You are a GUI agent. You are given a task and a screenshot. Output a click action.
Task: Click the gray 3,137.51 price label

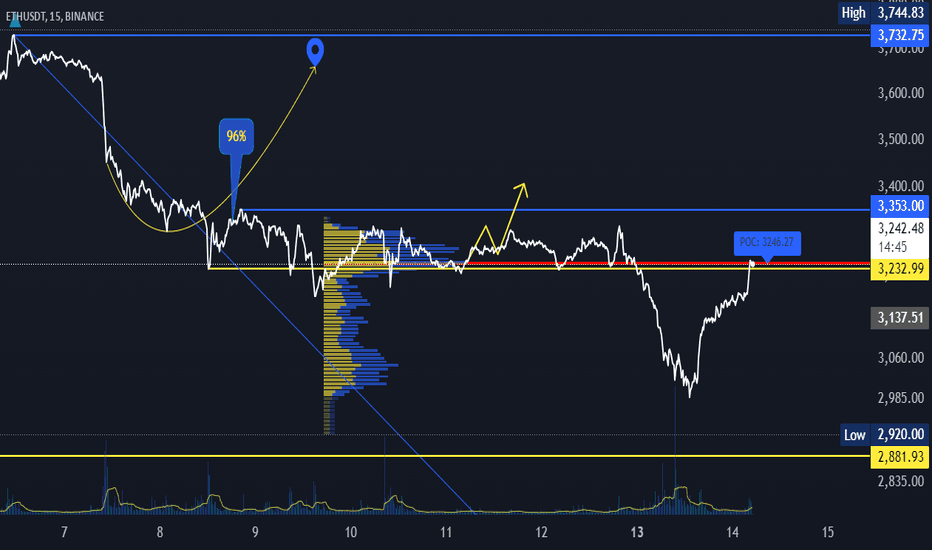[900, 318]
